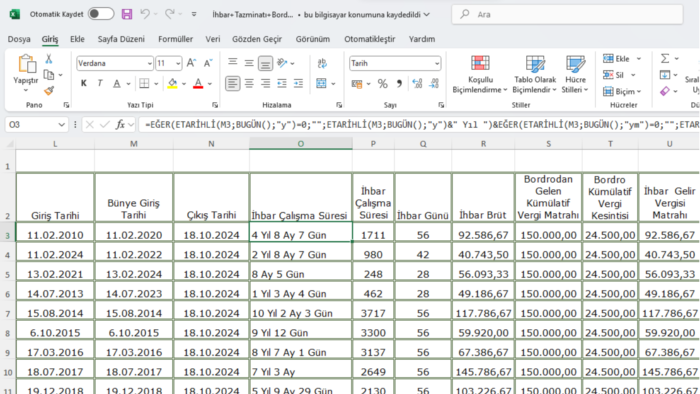Click the Format Painter brush icon

[49, 91]
